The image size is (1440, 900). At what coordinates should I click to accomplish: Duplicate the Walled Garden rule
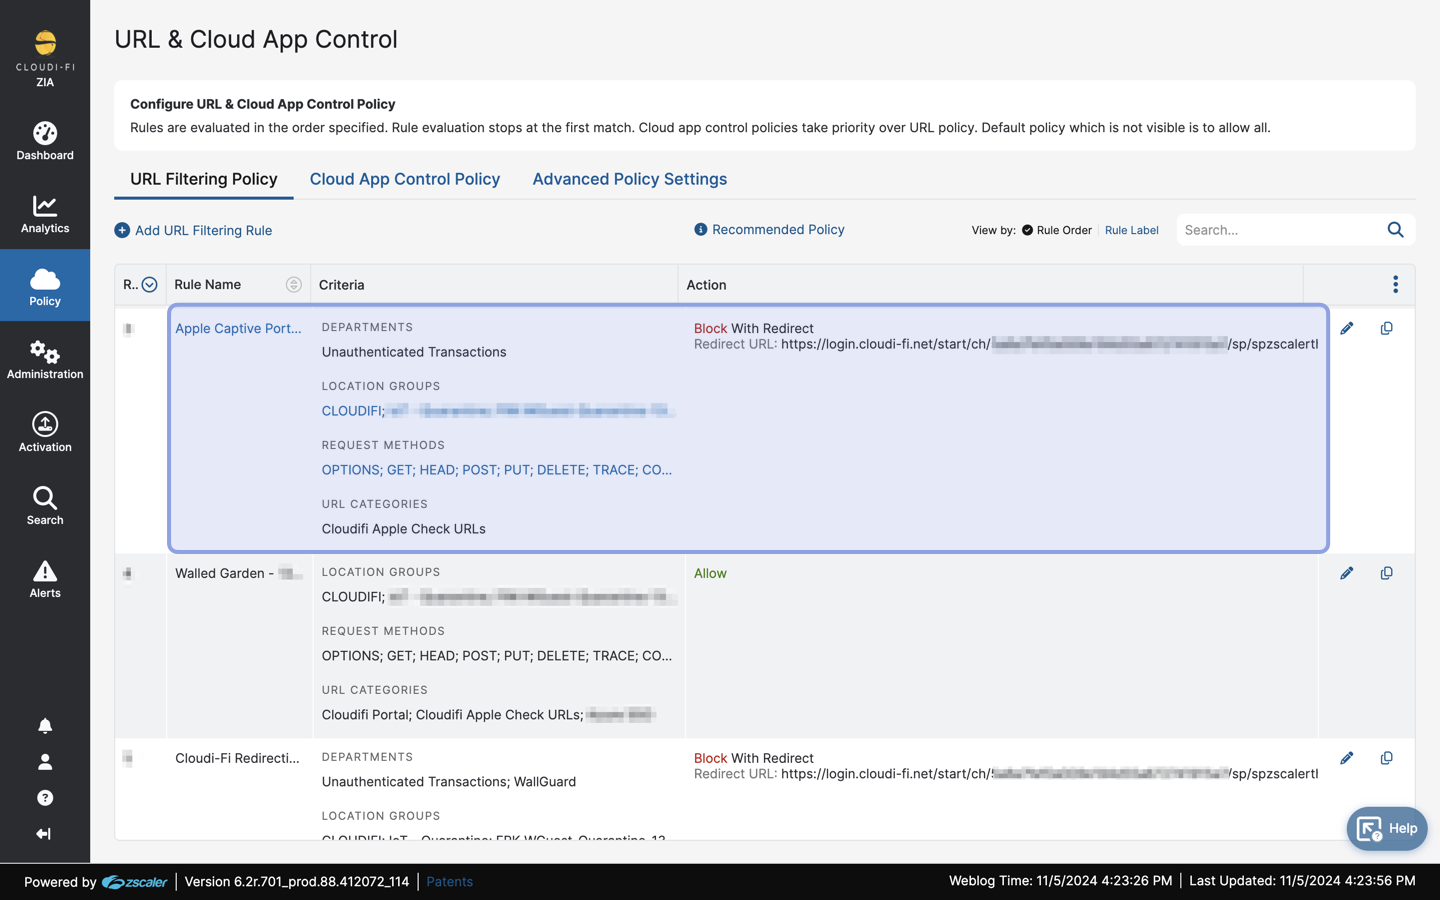1387,572
